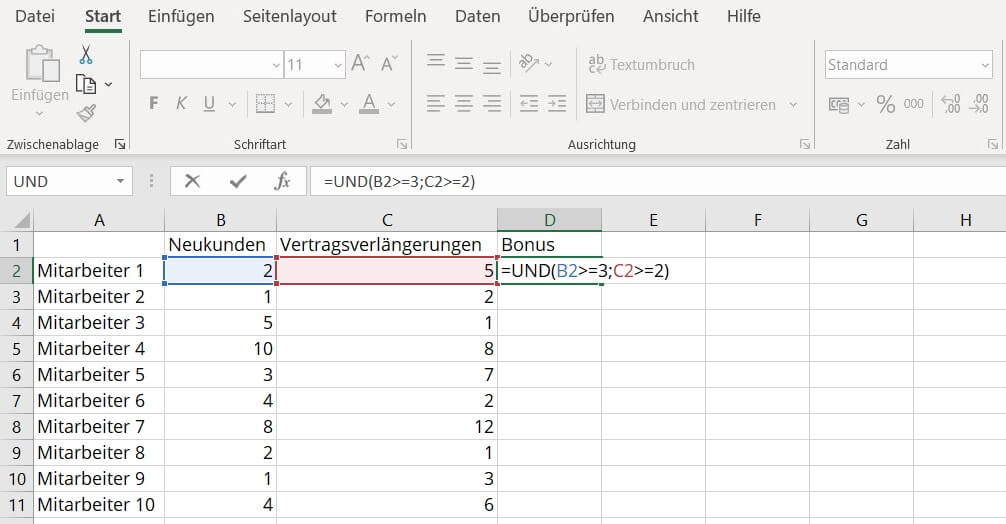Image resolution: width=1006 pixels, height=524 pixels.
Task: Click the Format Painter brush icon
Action: (86, 113)
